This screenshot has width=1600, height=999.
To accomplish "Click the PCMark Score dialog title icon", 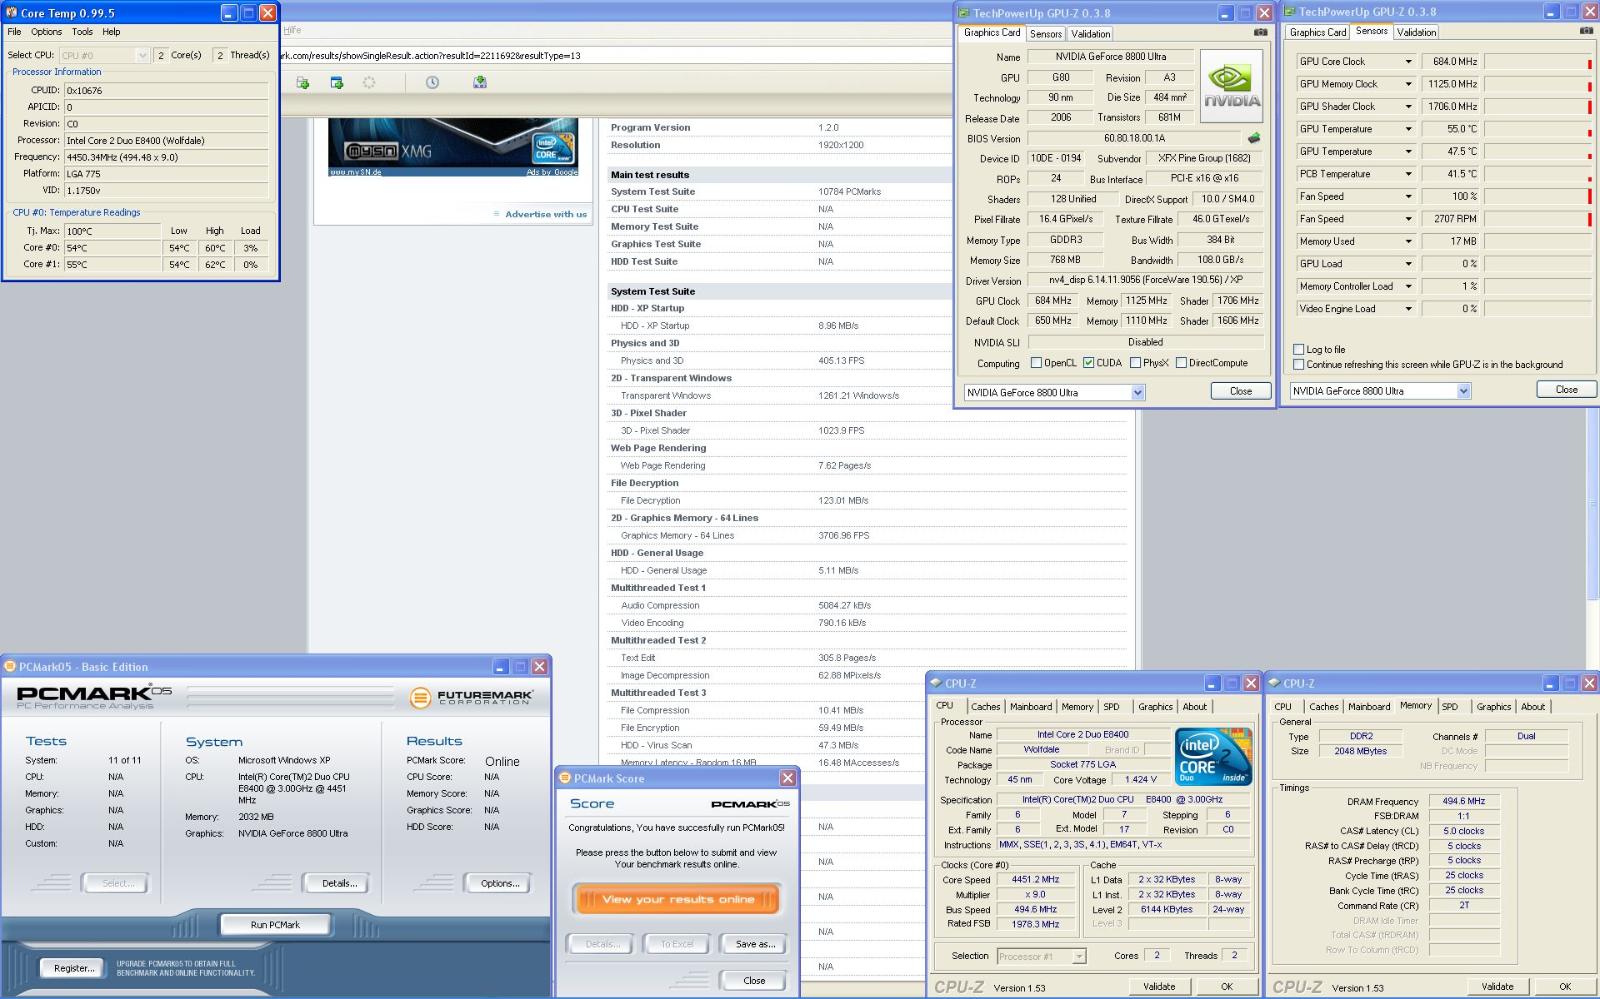I will 564,778.
